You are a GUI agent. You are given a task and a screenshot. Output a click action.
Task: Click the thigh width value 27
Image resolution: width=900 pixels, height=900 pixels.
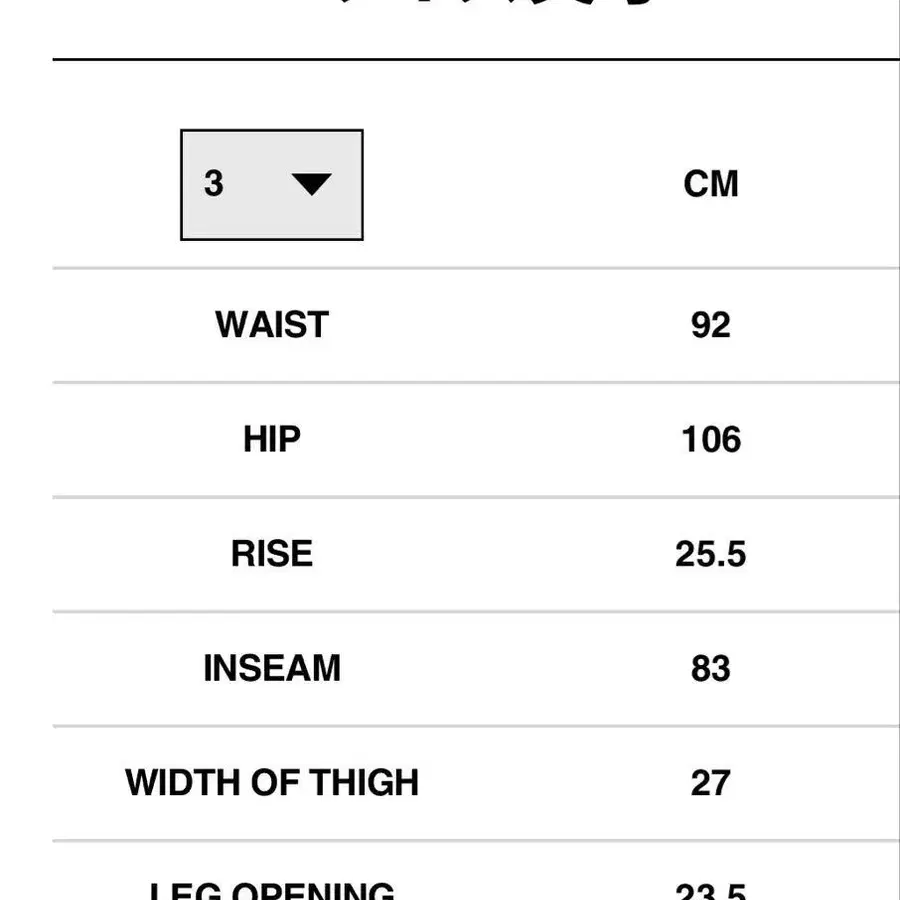(711, 782)
